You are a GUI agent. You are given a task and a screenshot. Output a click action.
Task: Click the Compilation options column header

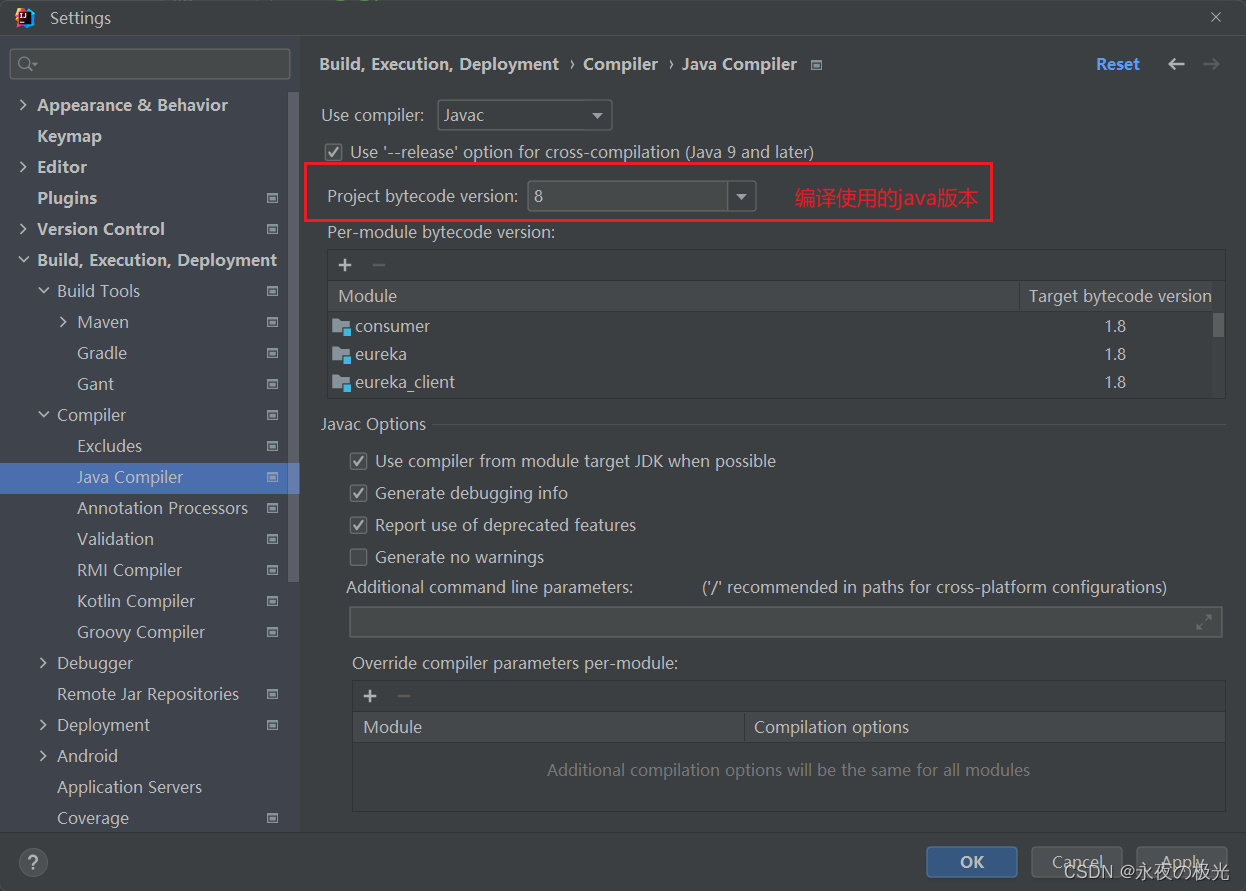click(984, 727)
